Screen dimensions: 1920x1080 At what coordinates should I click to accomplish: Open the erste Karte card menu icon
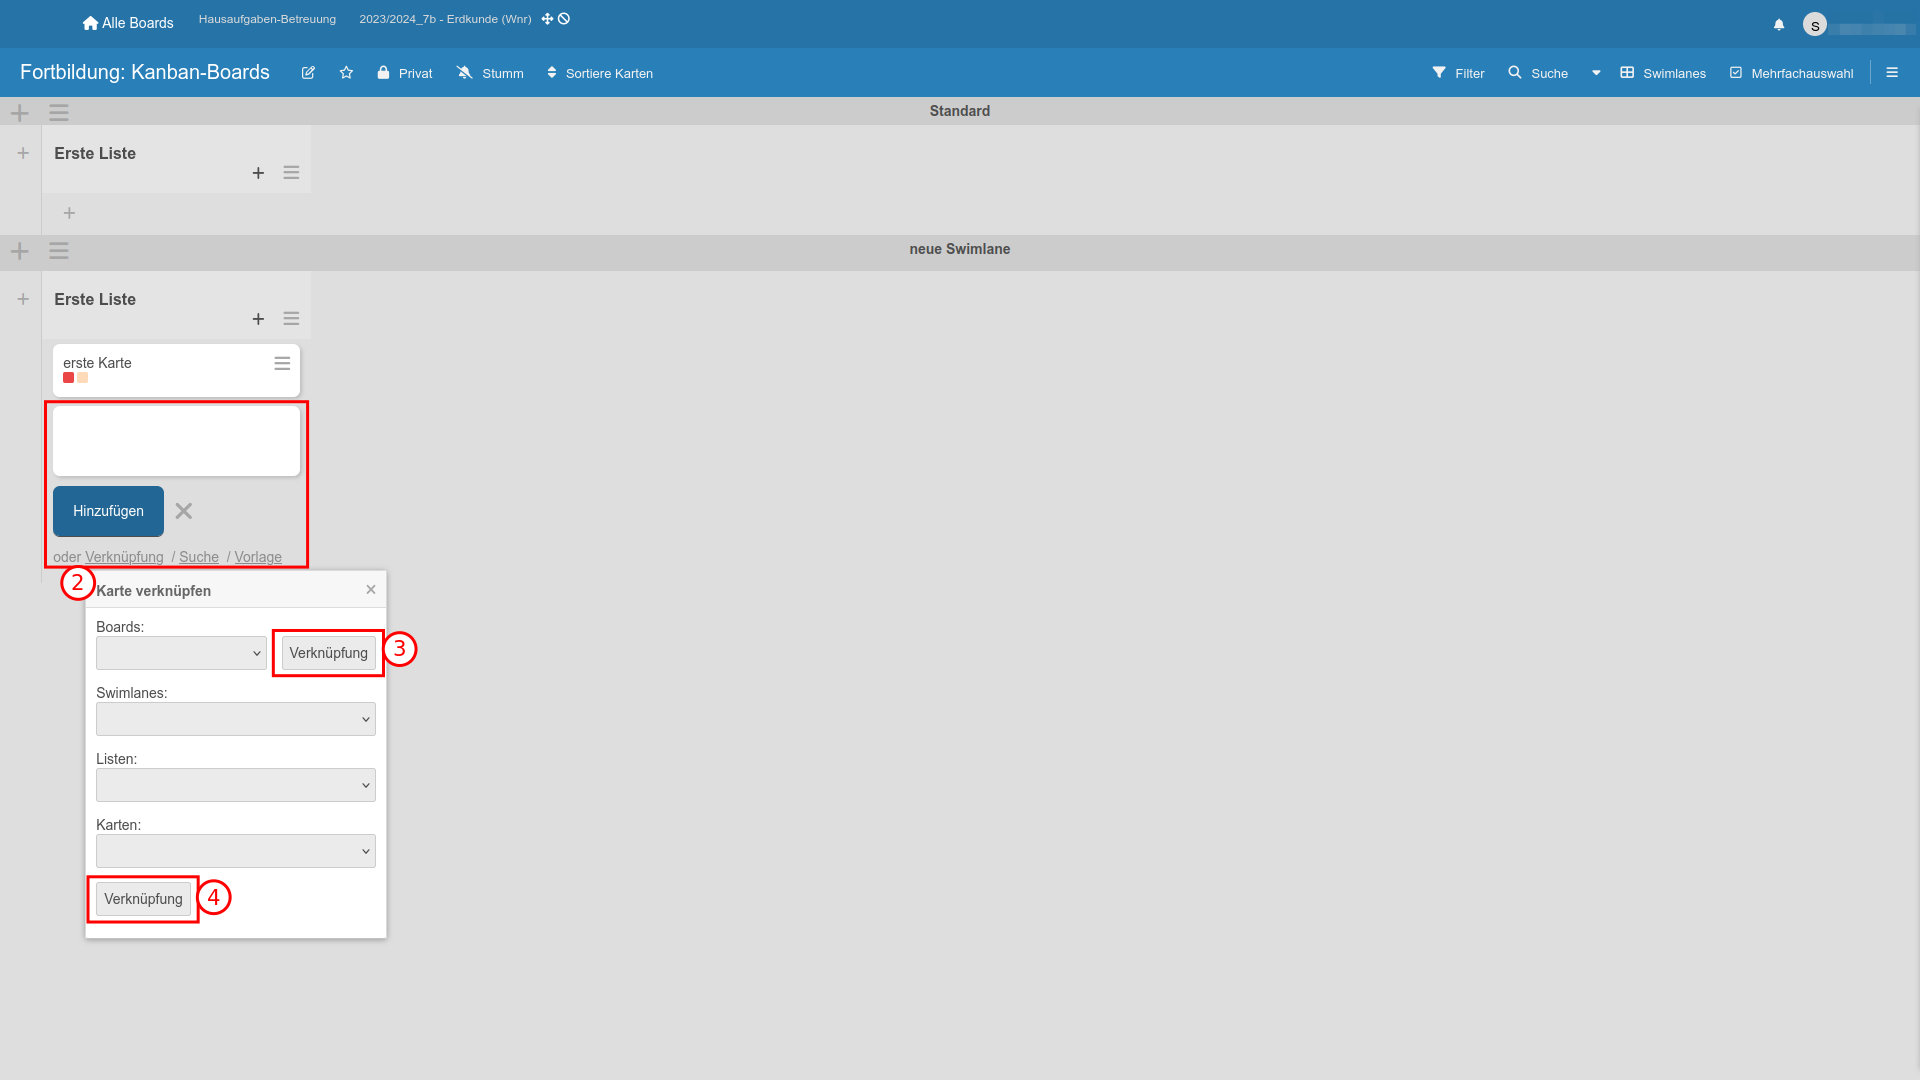tap(282, 364)
